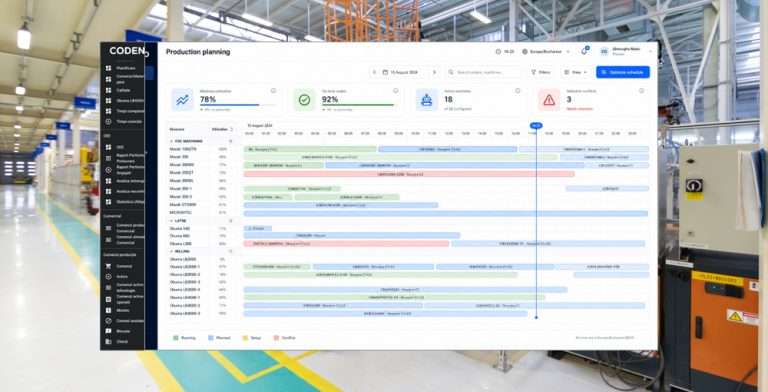
Task: Open Clienti at the sidebar bottom
Action: tap(121, 342)
